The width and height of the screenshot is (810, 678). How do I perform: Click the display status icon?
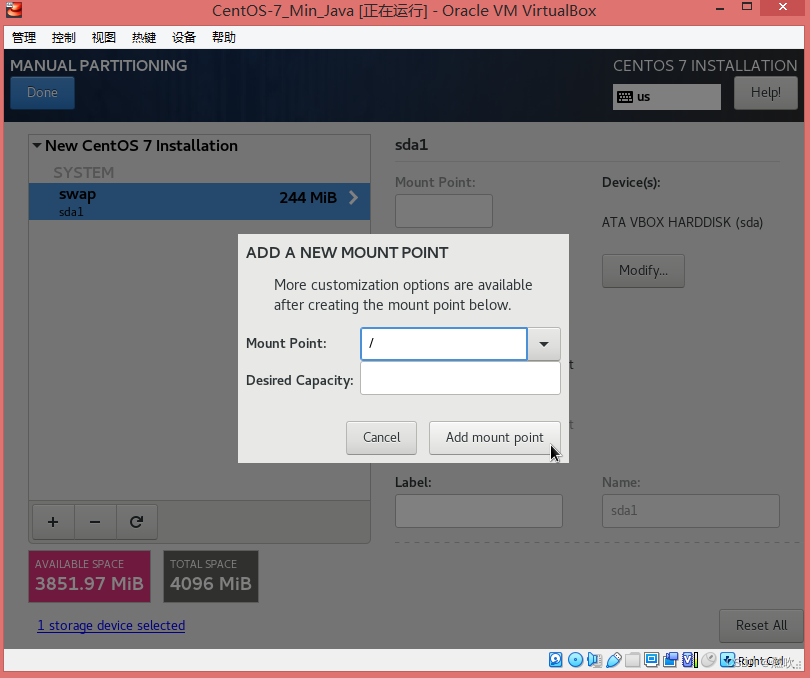pos(651,660)
